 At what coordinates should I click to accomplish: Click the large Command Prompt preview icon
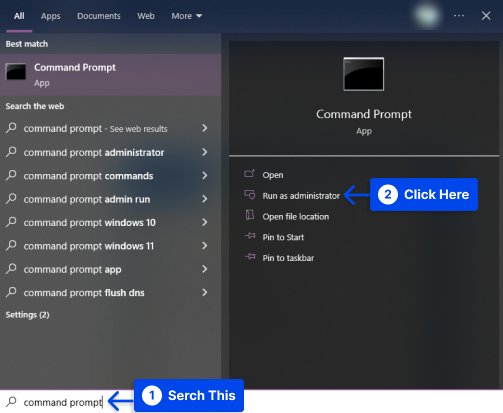tap(364, 74)
